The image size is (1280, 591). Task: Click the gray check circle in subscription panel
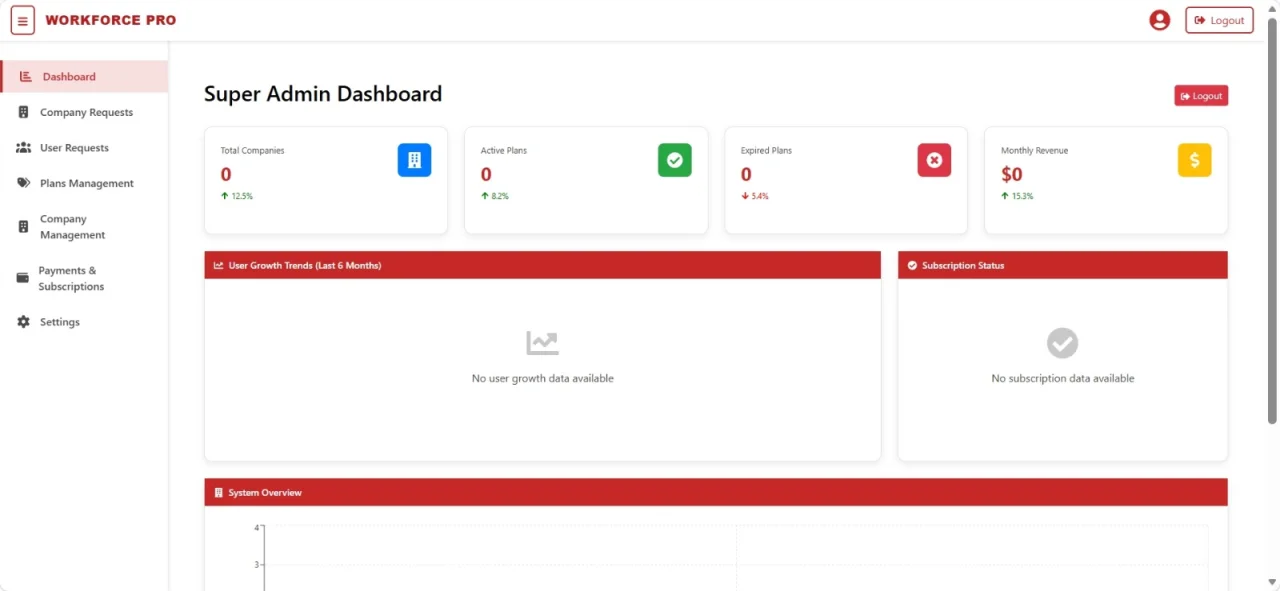(x=1062, y=343)
